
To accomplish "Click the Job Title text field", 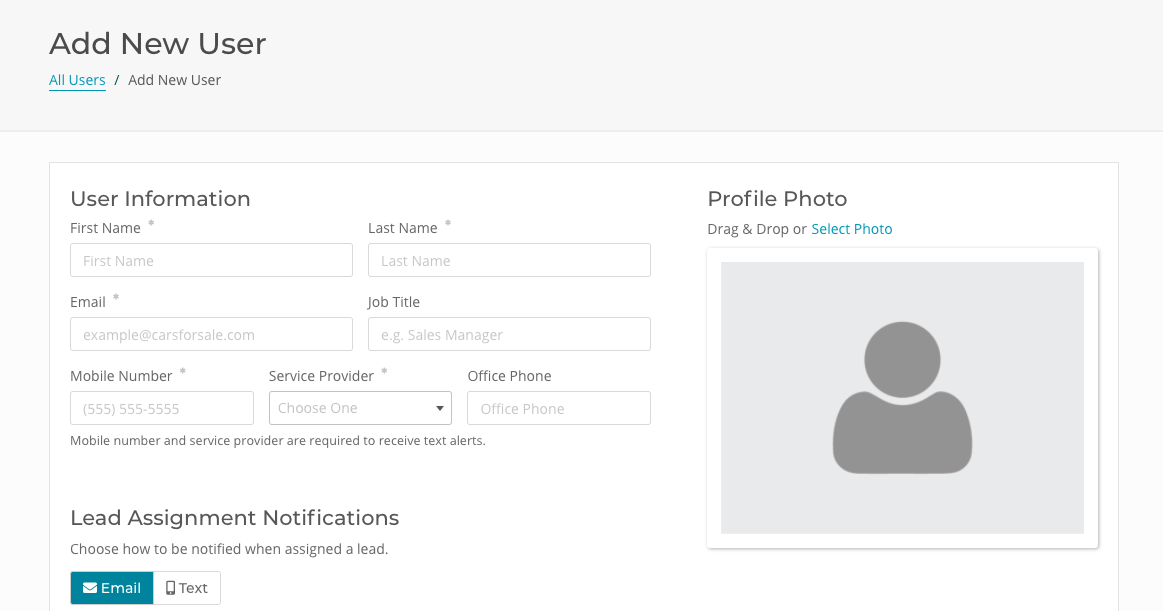I will pos(509,334).
